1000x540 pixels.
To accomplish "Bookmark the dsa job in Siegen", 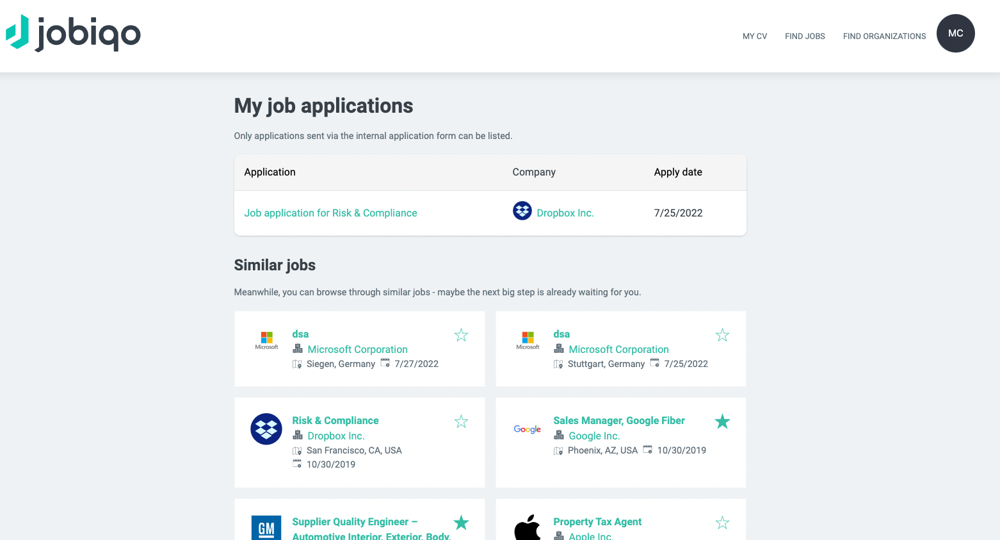I will [x=461, y=335].
